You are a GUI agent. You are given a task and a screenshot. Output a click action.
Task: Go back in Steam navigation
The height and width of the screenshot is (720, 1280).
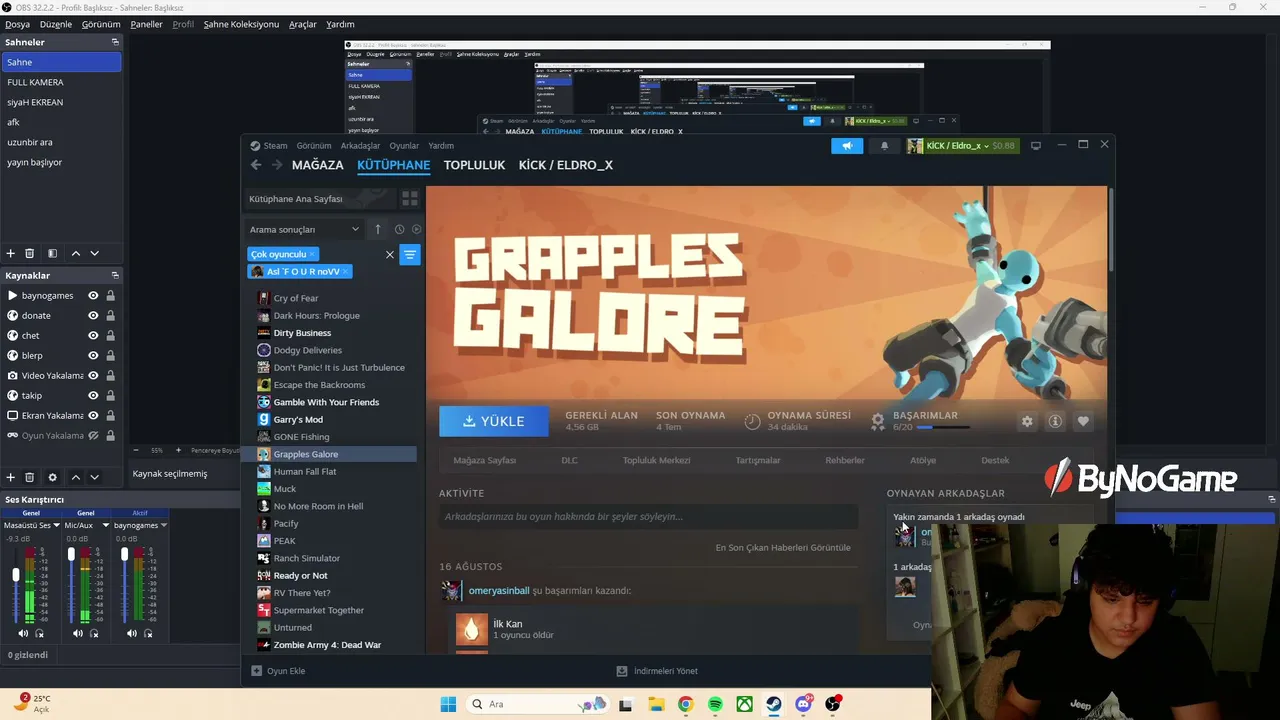(x=256, y=165)
